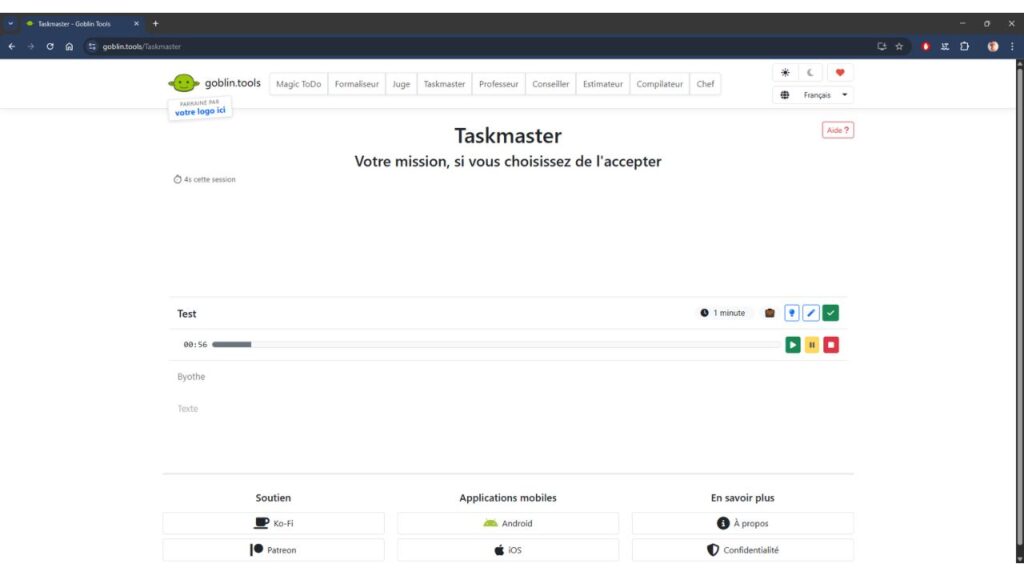The image size is (1024, 576).
Task: Open the Confidentialité link
Action: (743, 550)
